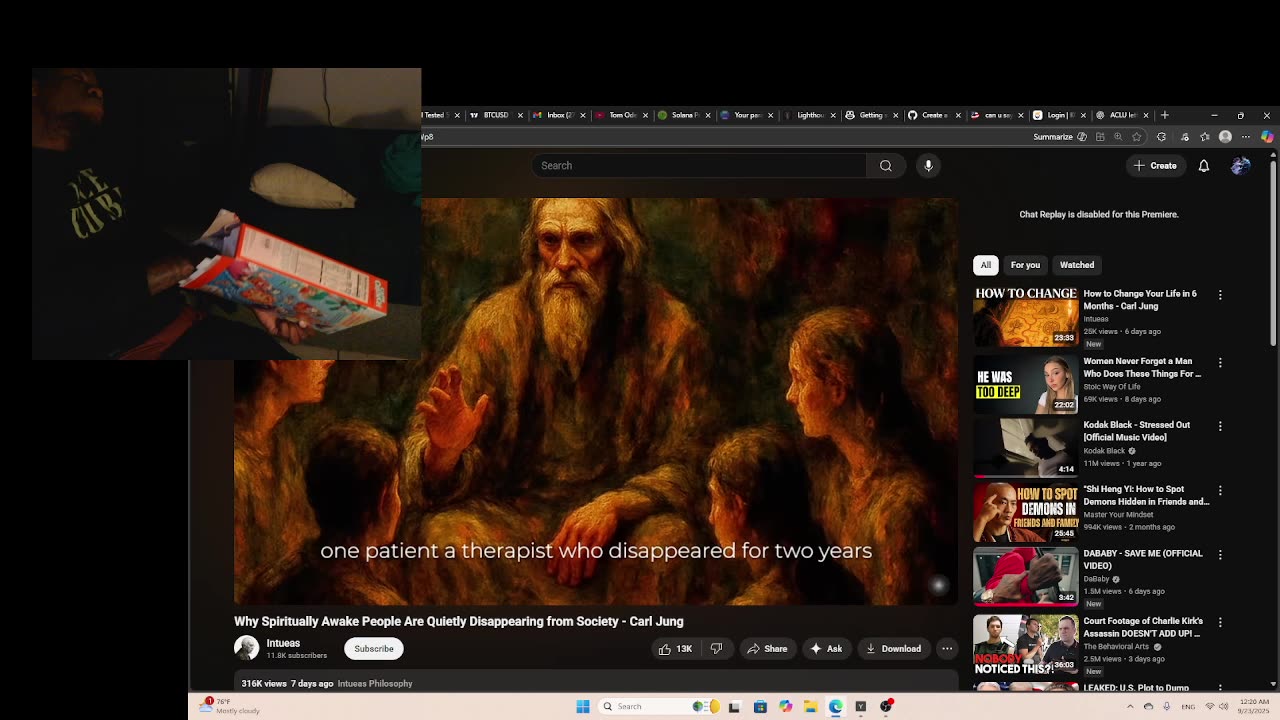Open DABABY SAVE ME thumbnail
The image size is (1280, 720).
coord(1026,575)
